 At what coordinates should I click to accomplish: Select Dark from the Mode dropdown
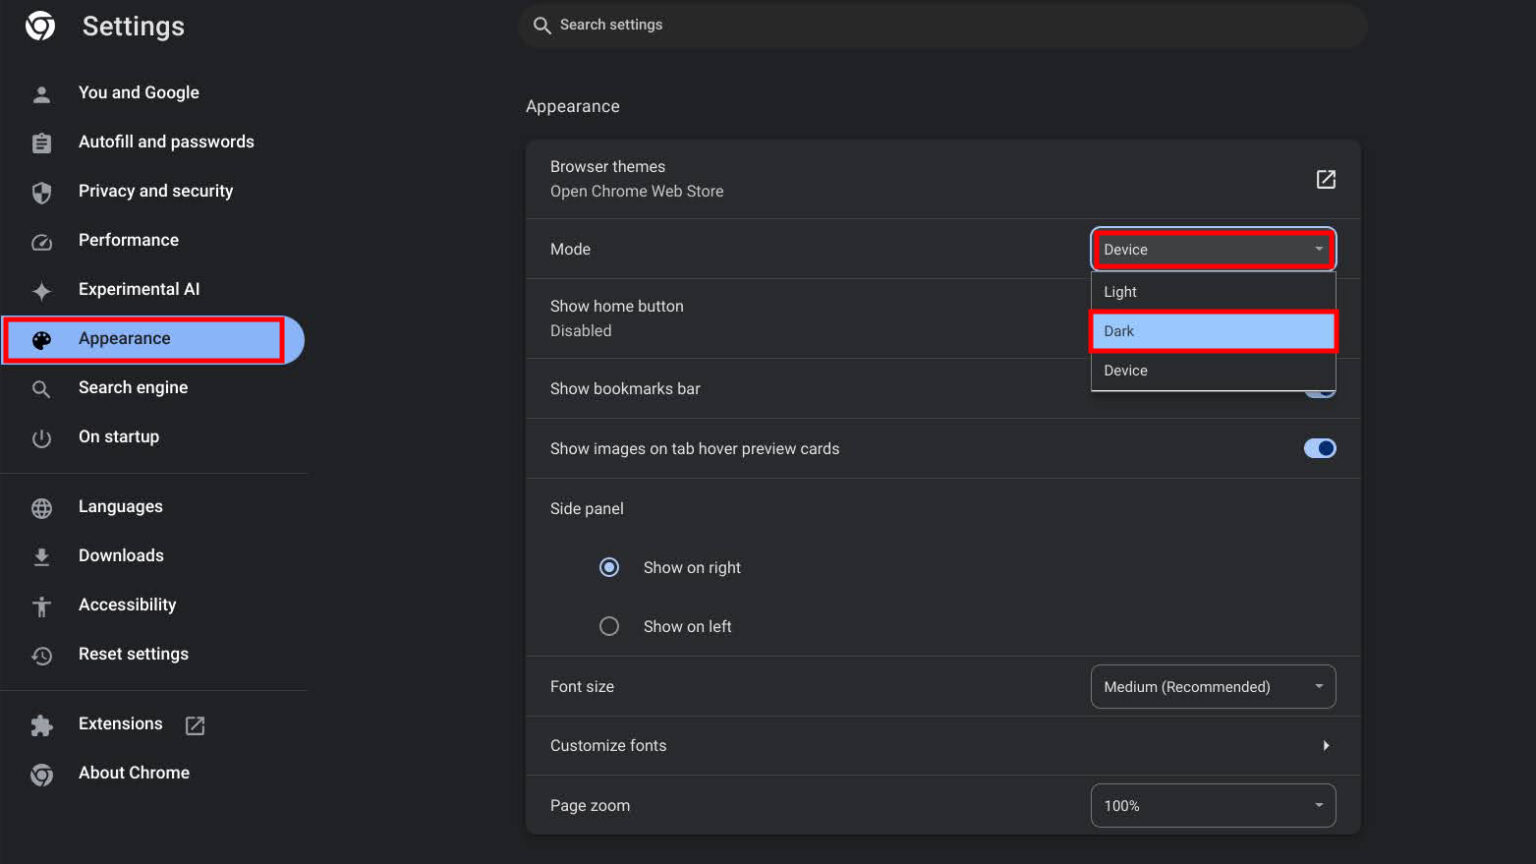coord(1213,331)
